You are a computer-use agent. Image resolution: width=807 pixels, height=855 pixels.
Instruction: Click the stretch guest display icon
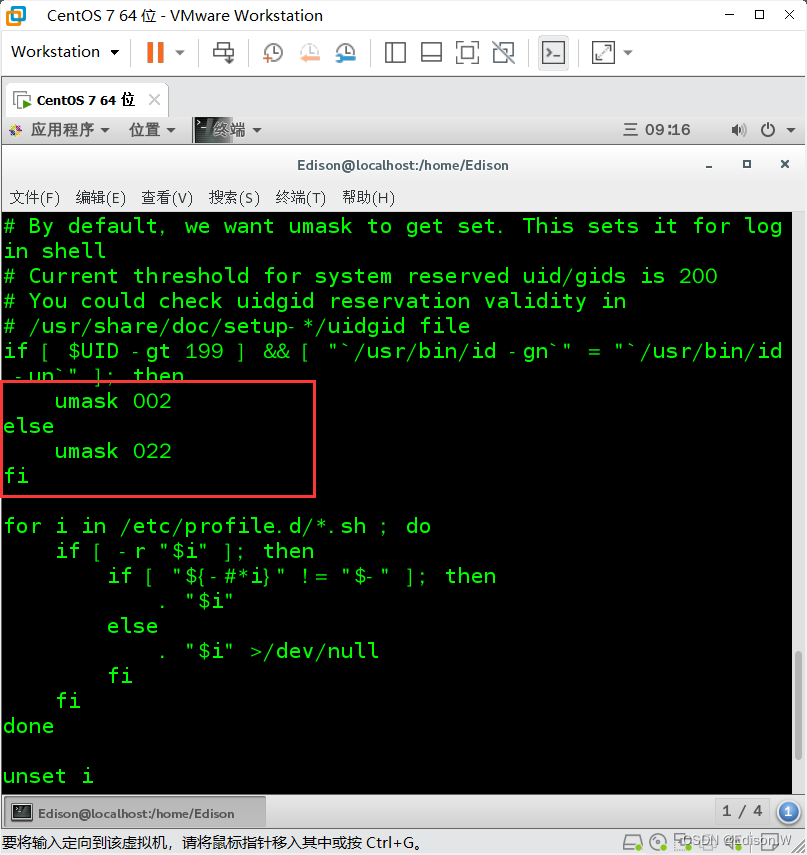603,52
